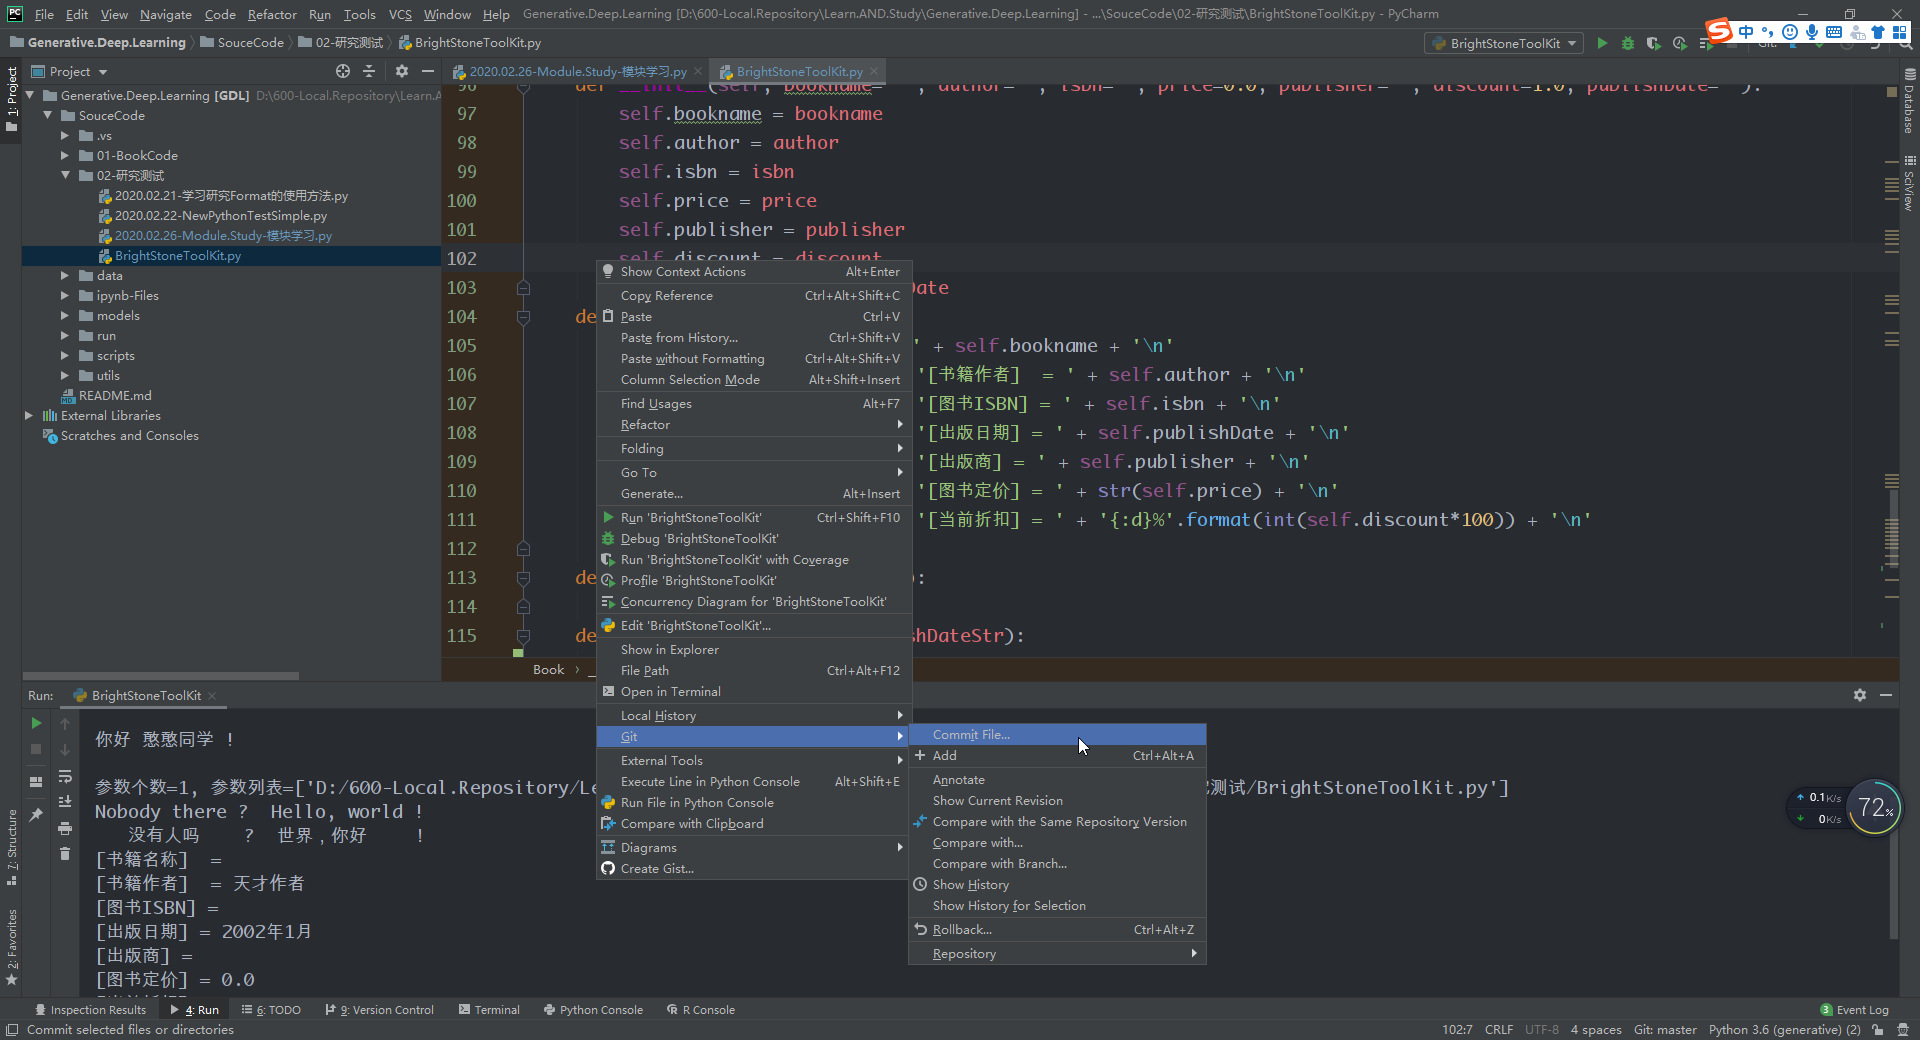
Task: Change CRLF line separator in status bar
Action: click(1498, 1030)
